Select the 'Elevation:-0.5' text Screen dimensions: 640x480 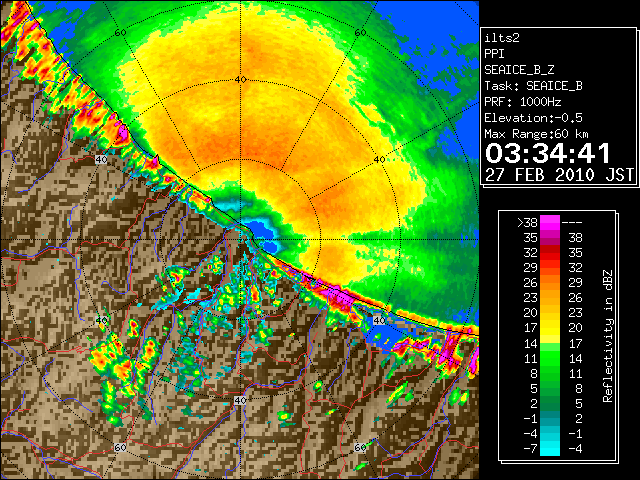coord(533,118)
